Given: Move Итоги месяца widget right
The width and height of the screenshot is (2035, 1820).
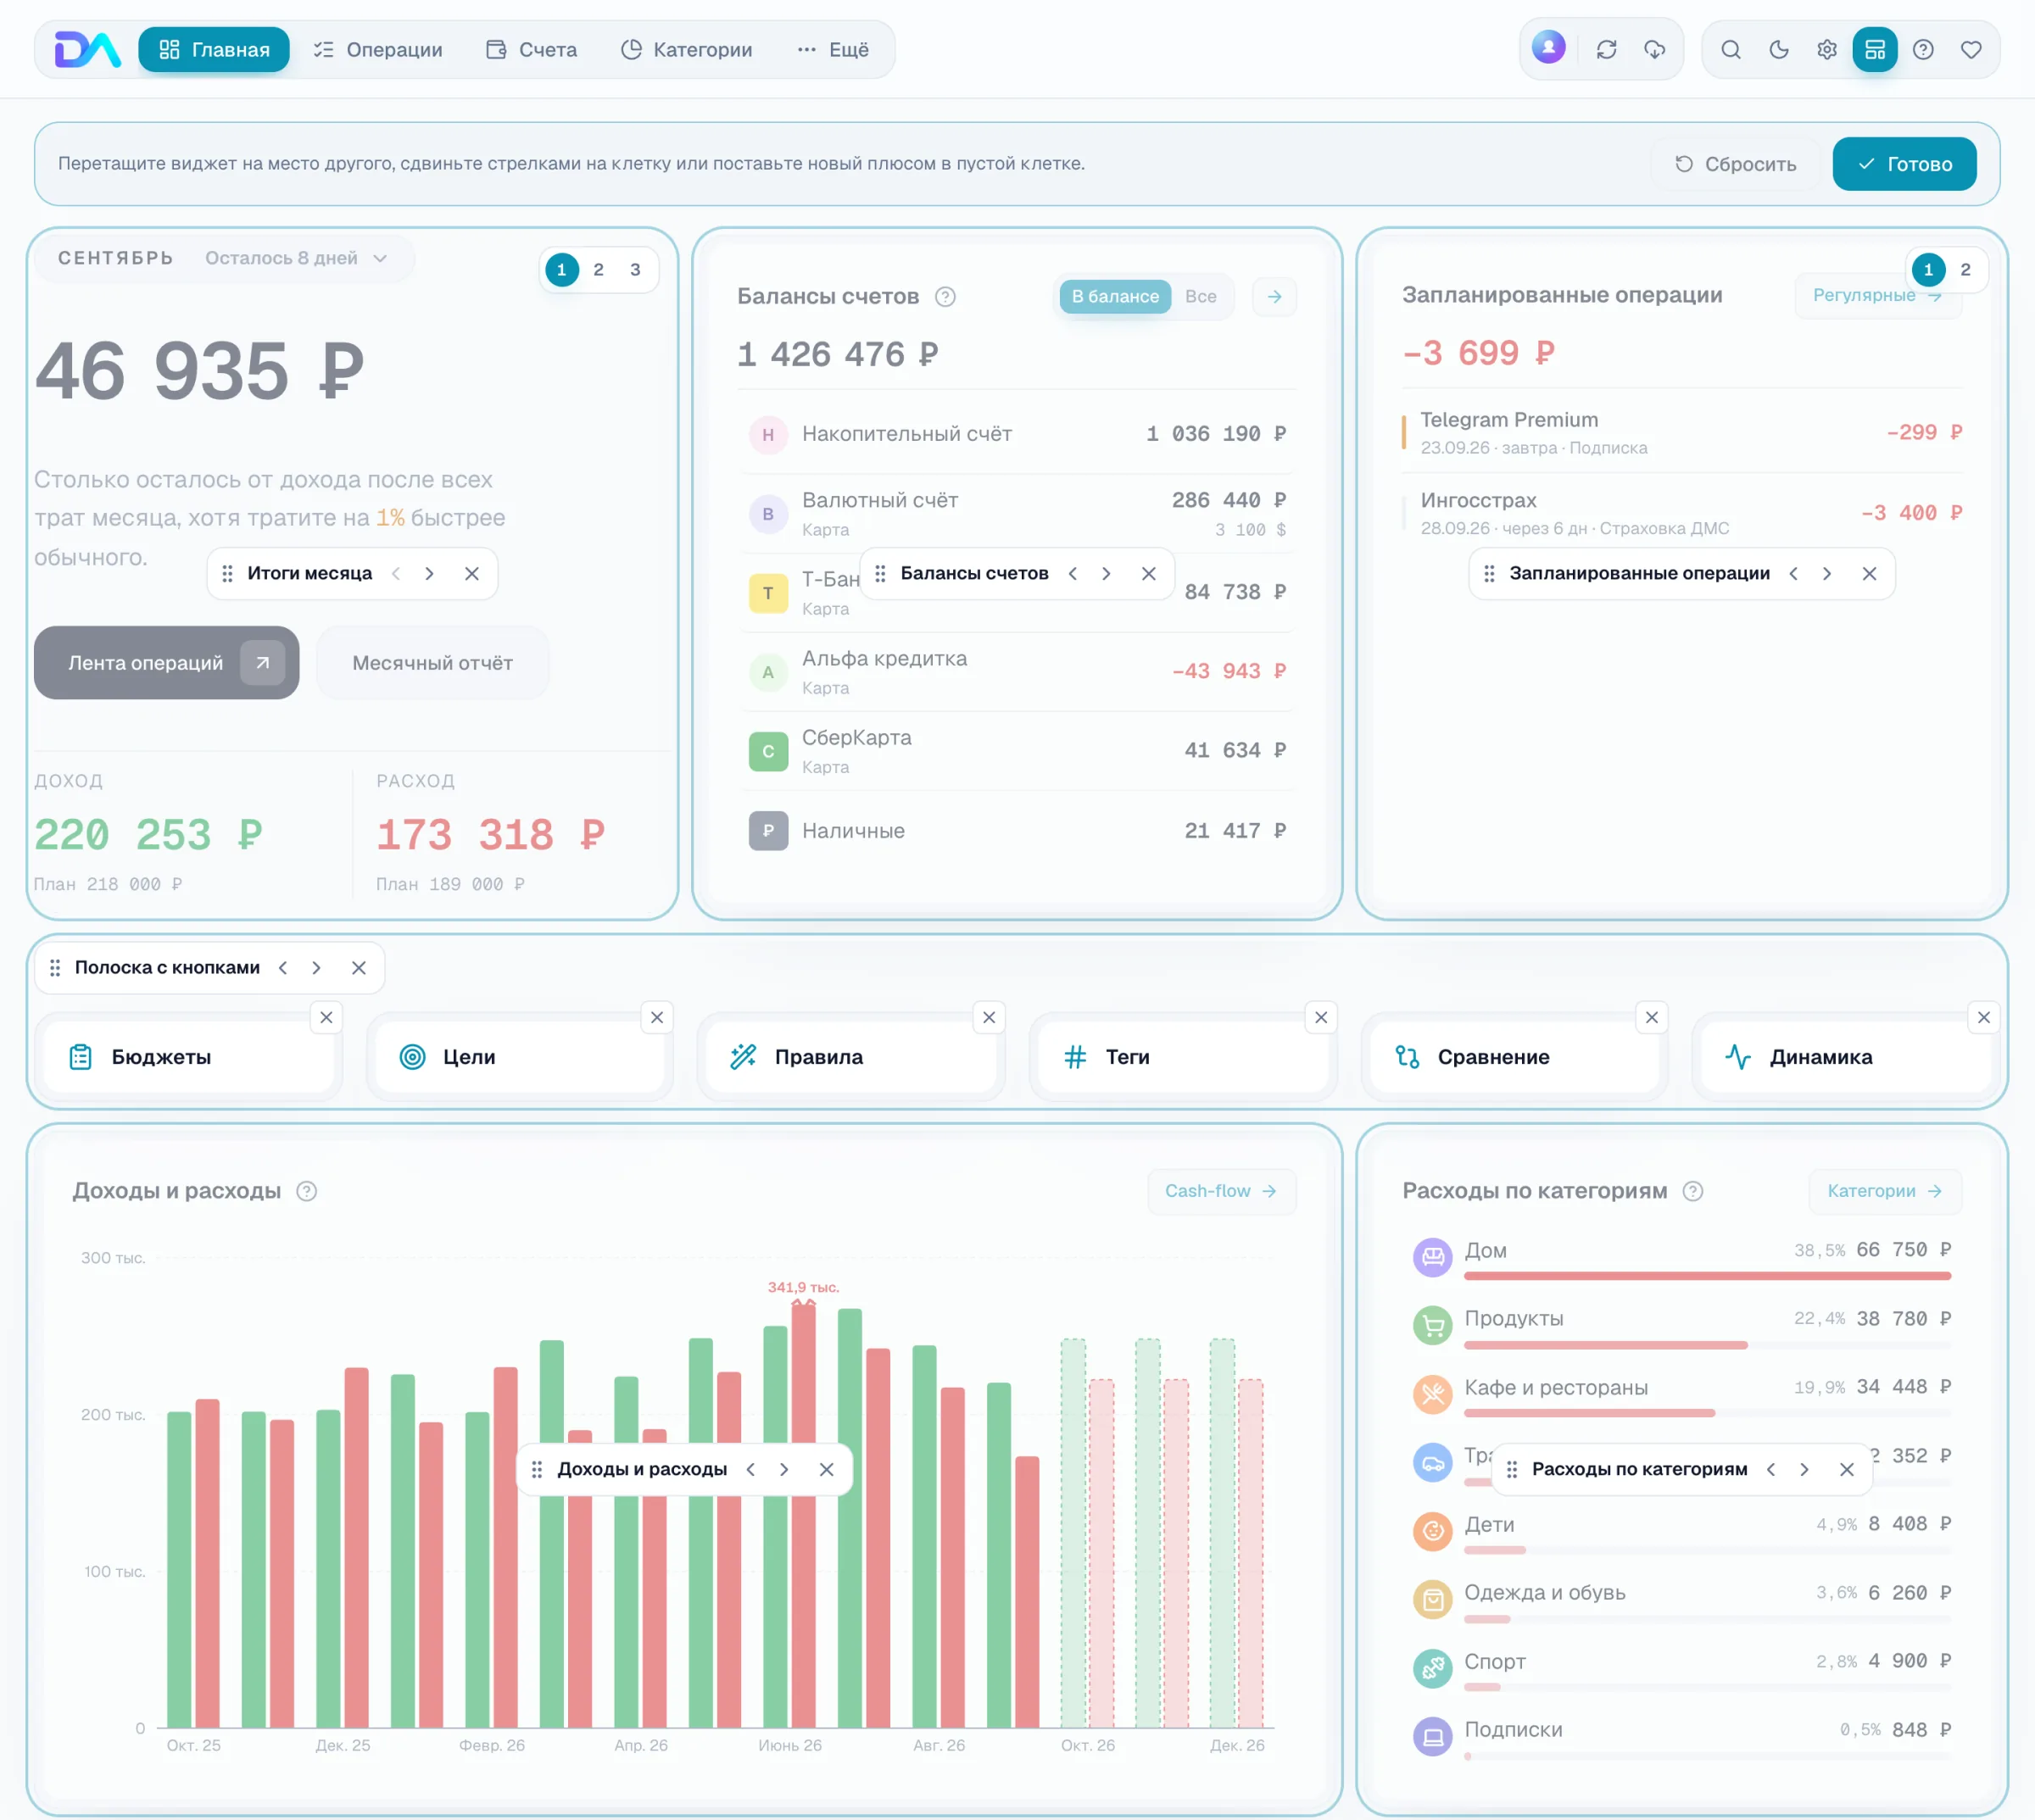Looking at the screenshot, I should point(429,573).
